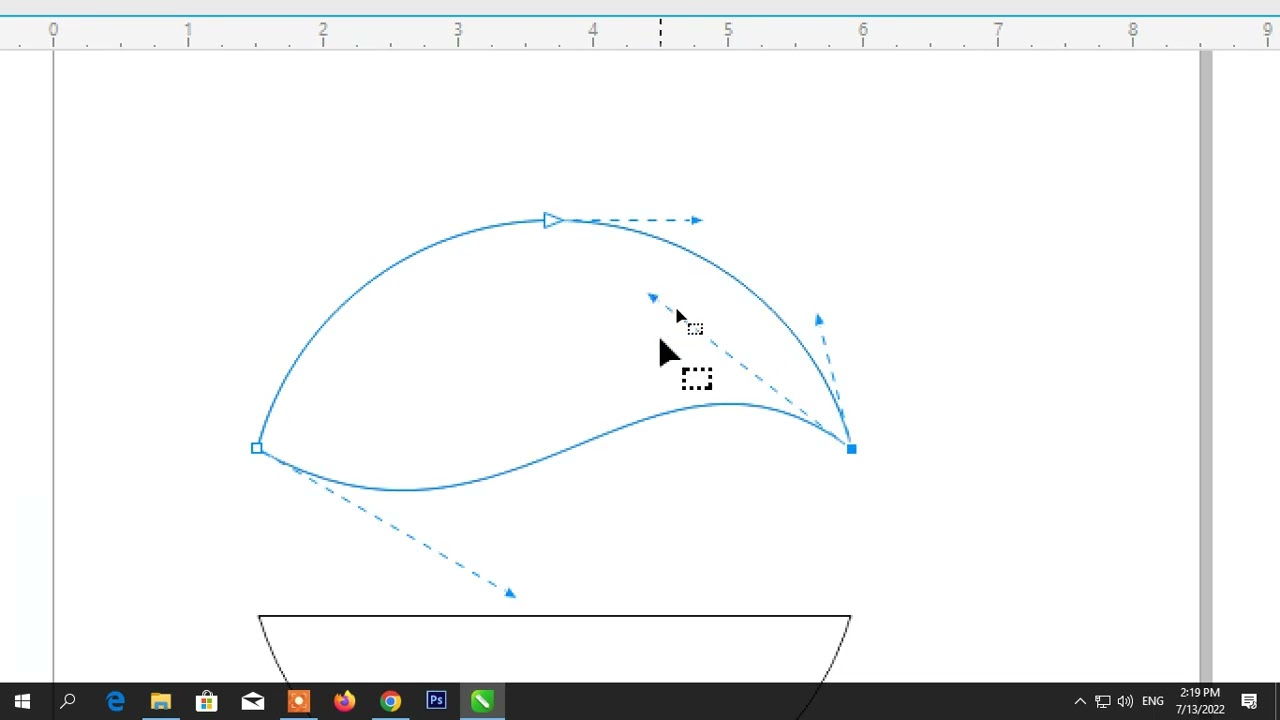Switch to Google Chrome on taskbar
This screenshot has width=1280, height=720.
click(x=390, y=701)
